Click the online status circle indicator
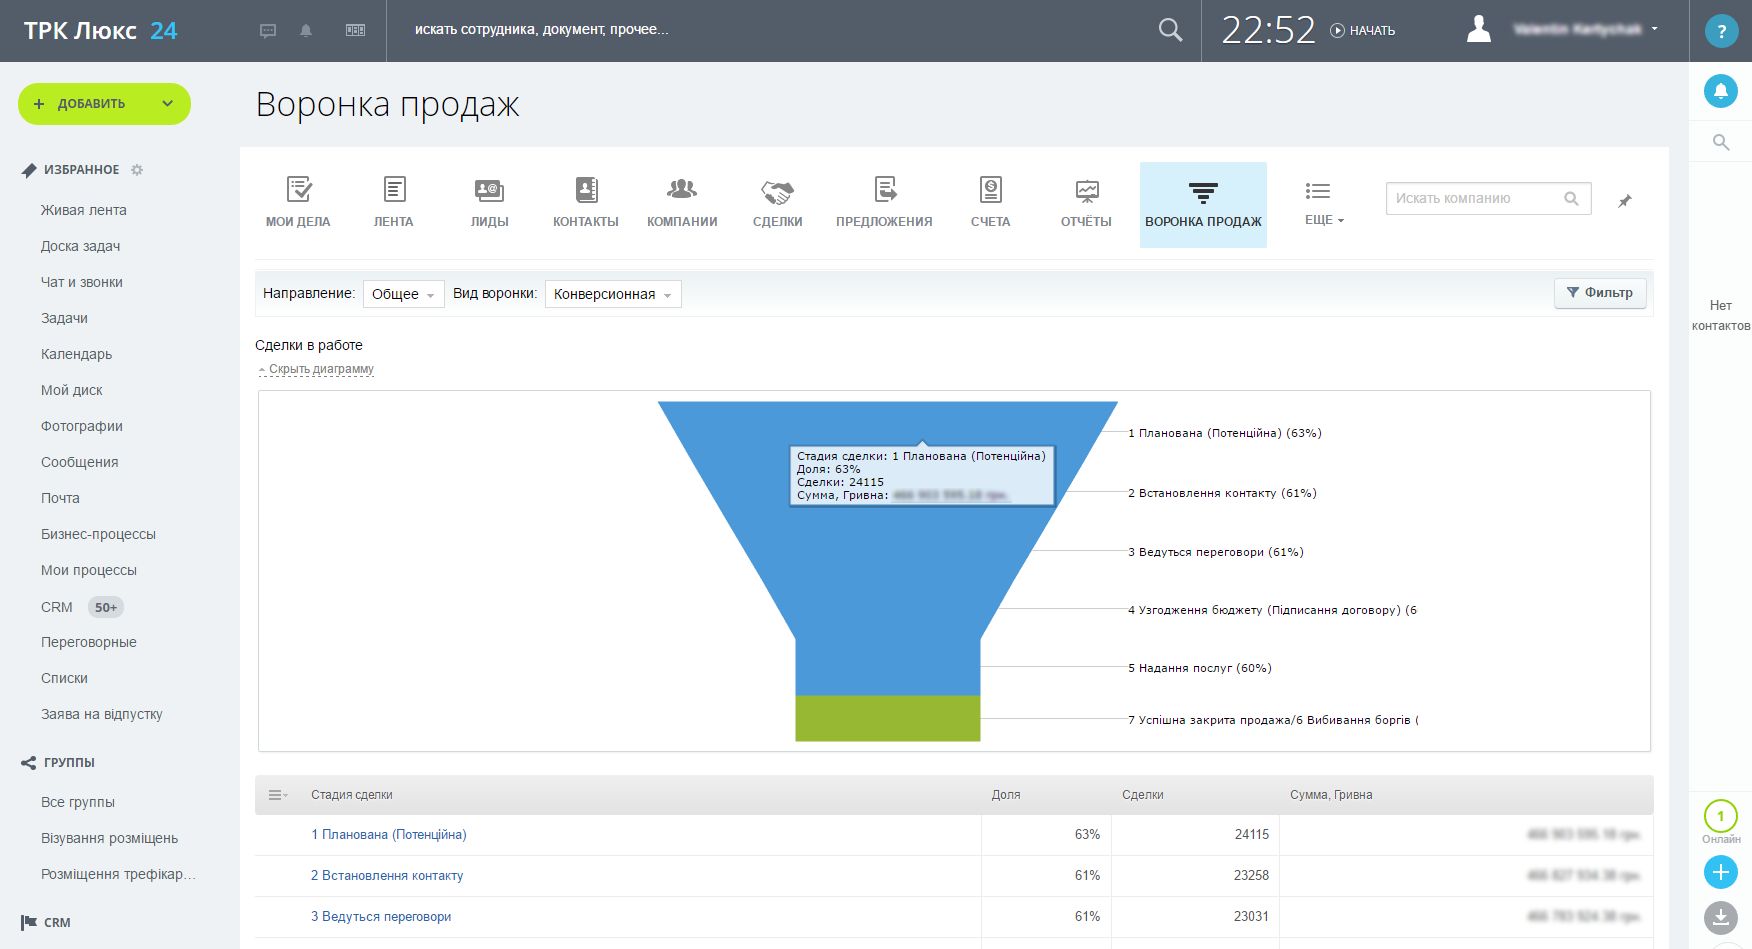 (1720, 816)
